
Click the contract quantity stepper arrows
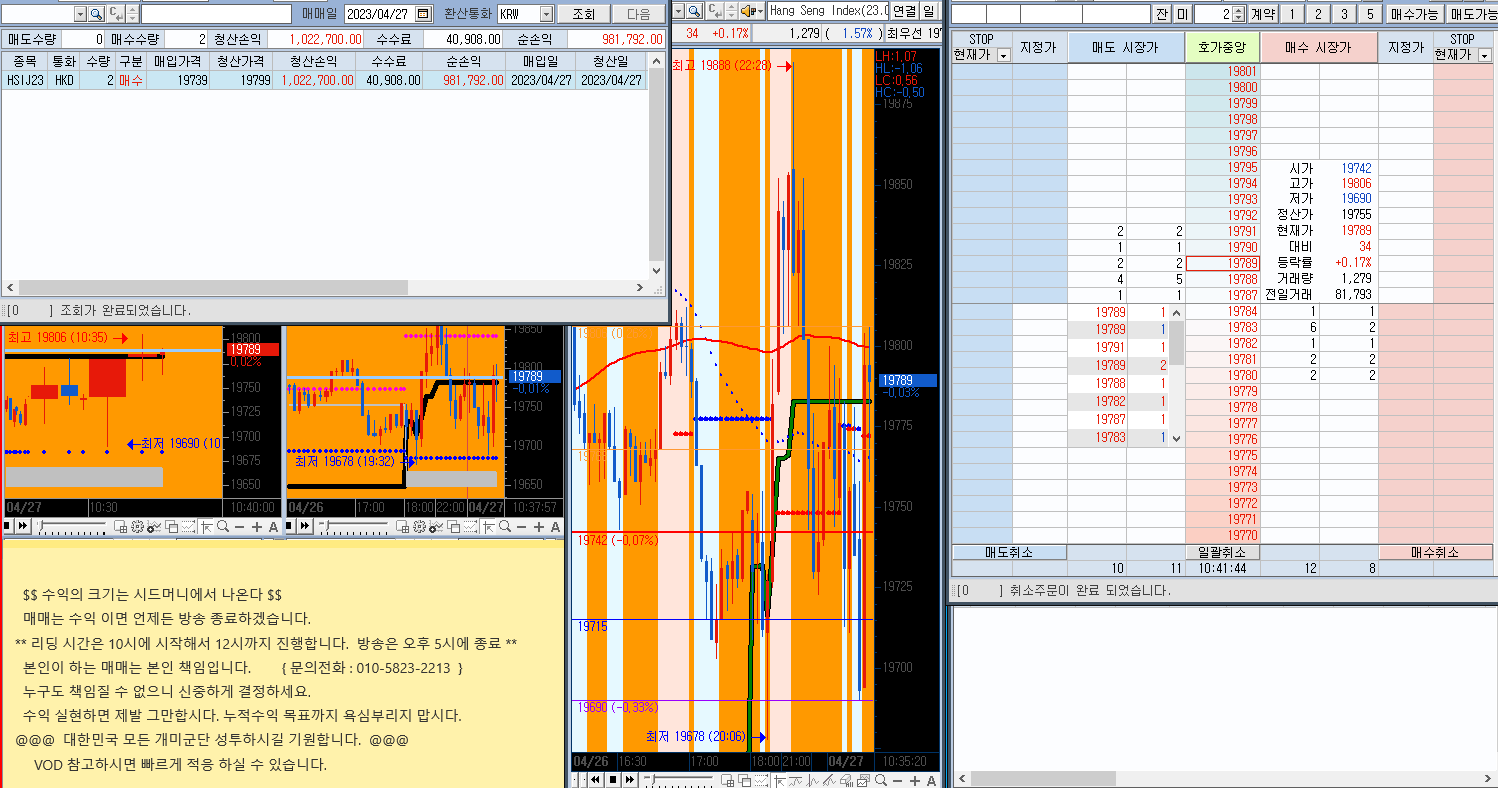click(x=1240, y=14)
